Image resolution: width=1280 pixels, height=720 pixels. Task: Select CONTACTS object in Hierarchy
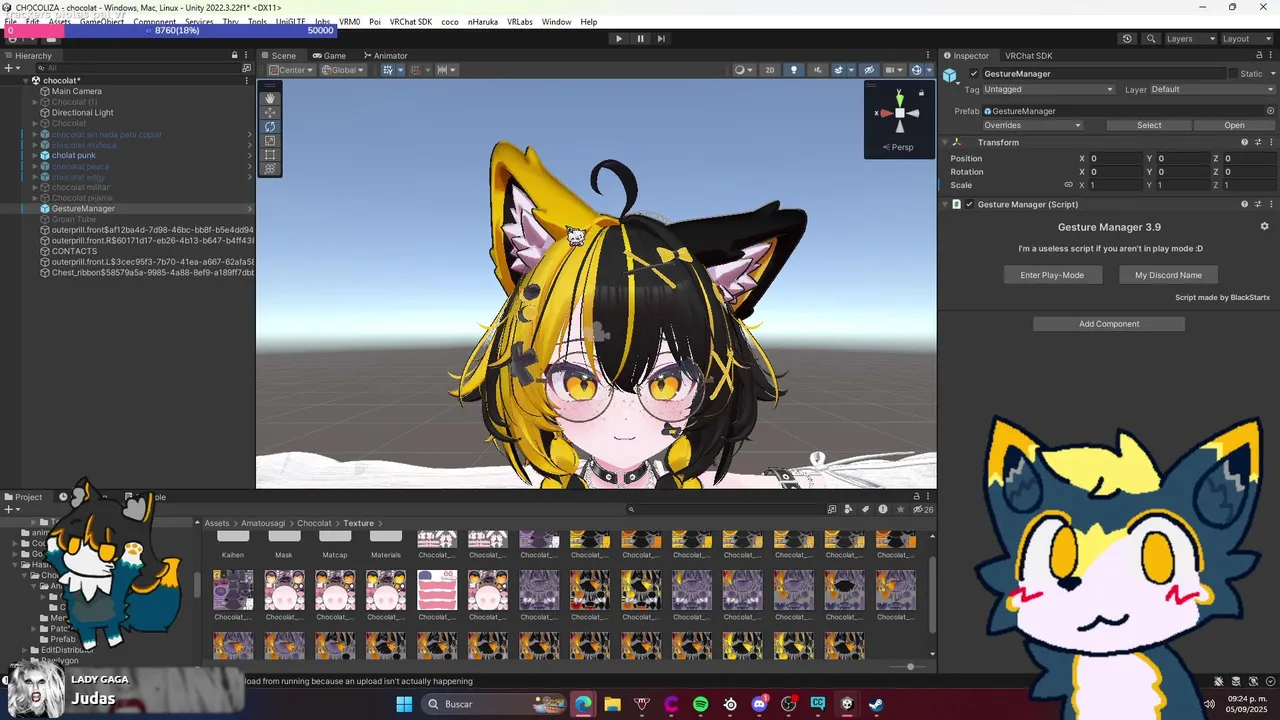tap(74, 251)
